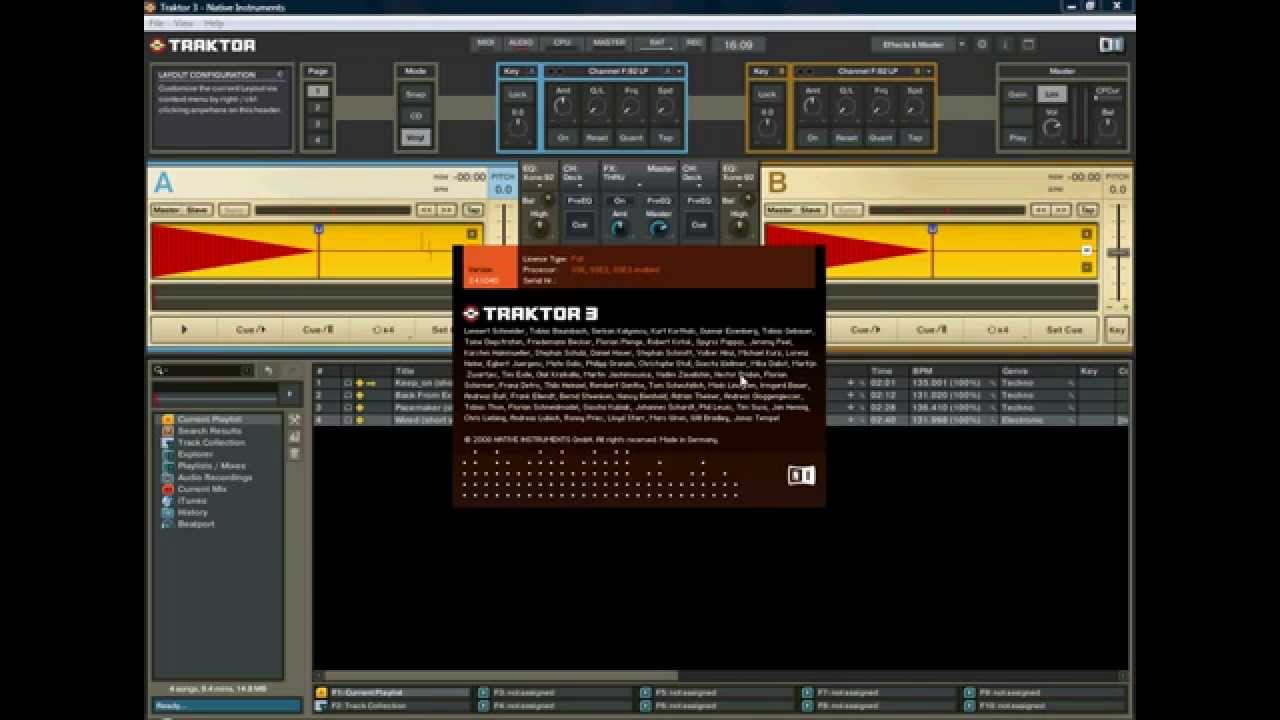The width and height of the screenshot is (1280, 720).
Task: Toggle the Master Lim limiter button
Action: coord(1051,94)
